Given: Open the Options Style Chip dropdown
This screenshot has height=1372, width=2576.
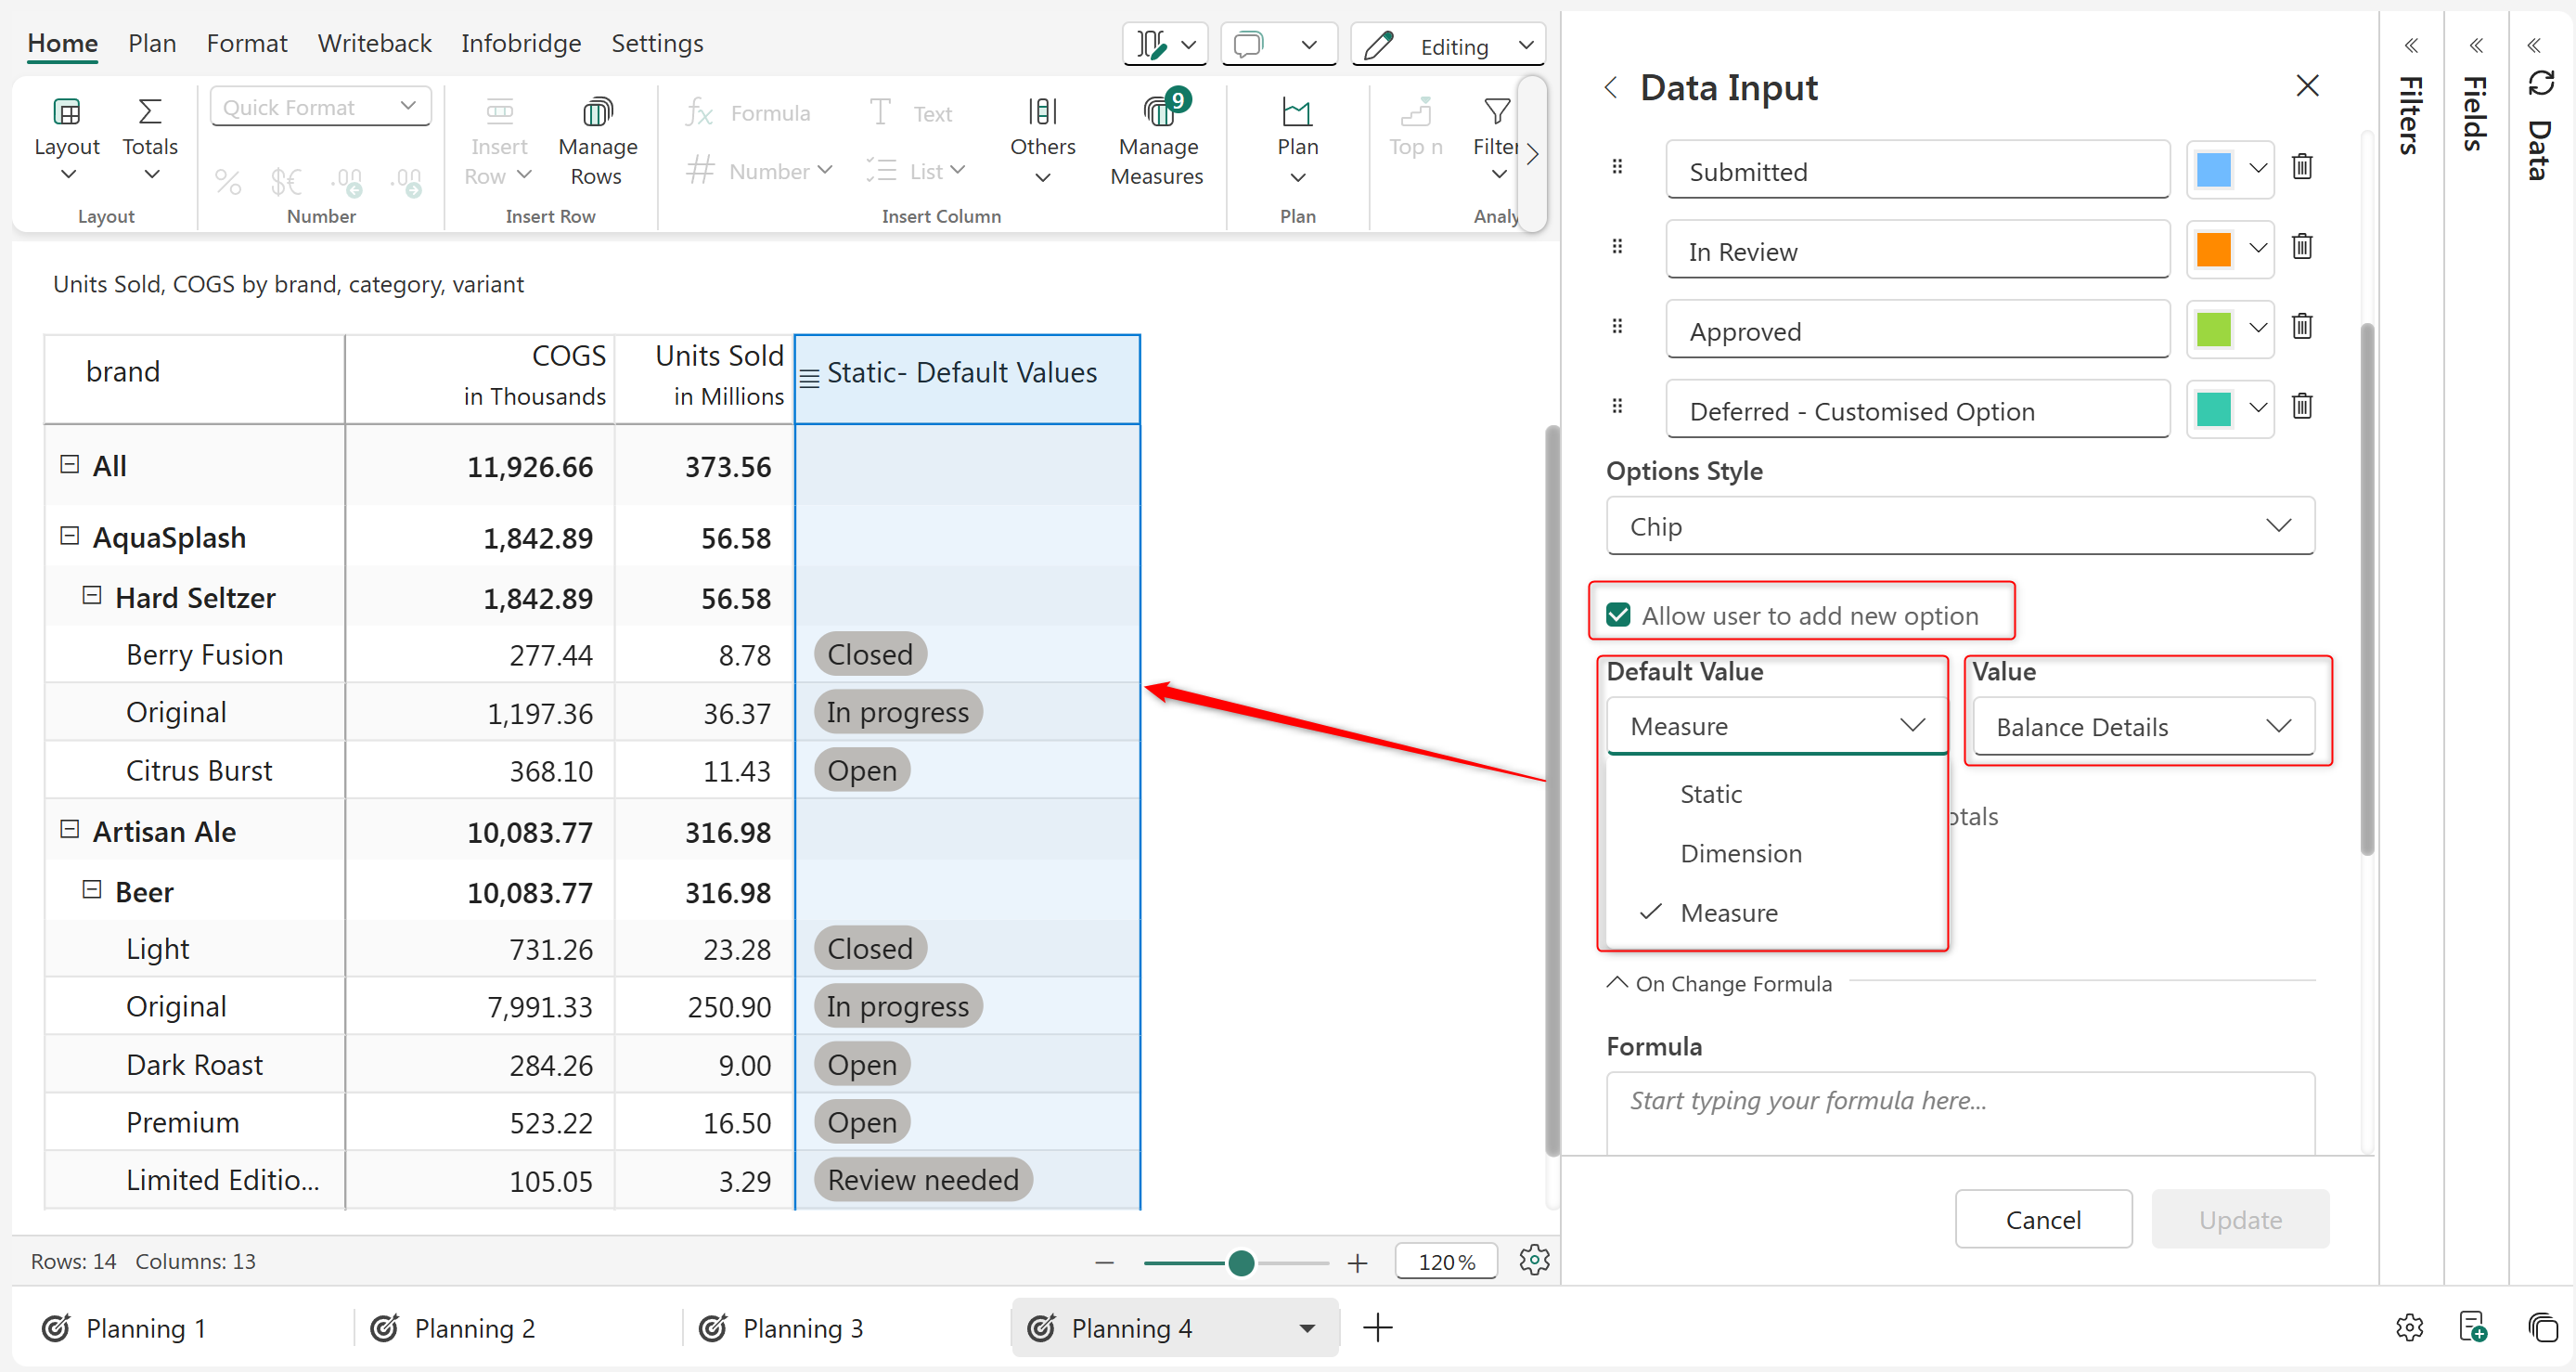Looking at the screenshot, I should pyautogui.click(x=1959, y=526).
